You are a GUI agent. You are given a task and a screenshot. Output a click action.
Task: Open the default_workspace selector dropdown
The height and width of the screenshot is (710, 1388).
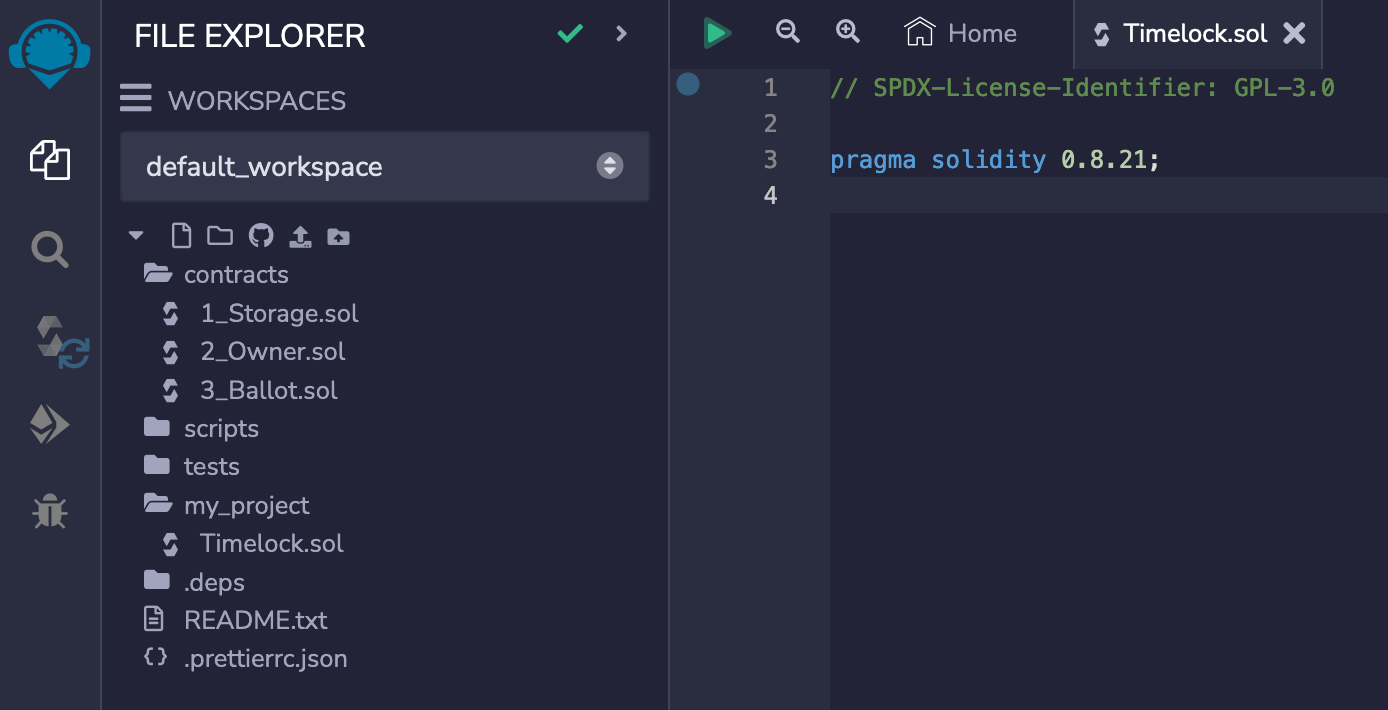pyautogui.click(x=609, y=166)
